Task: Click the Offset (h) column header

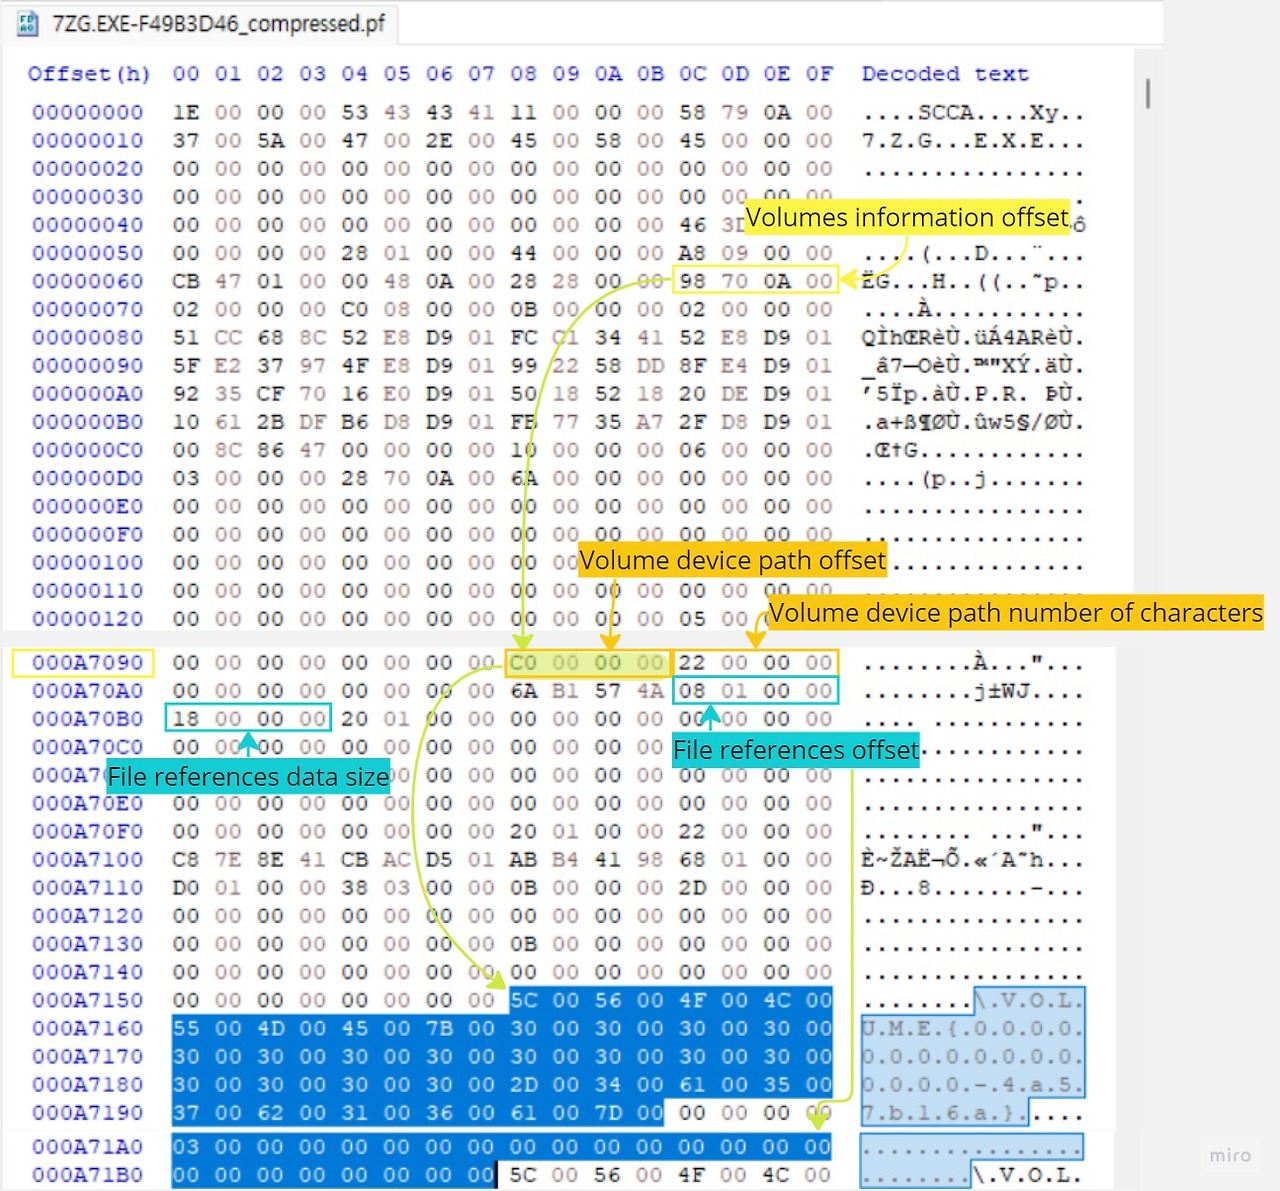Action: pyautogui.click(x=88, y=73)
